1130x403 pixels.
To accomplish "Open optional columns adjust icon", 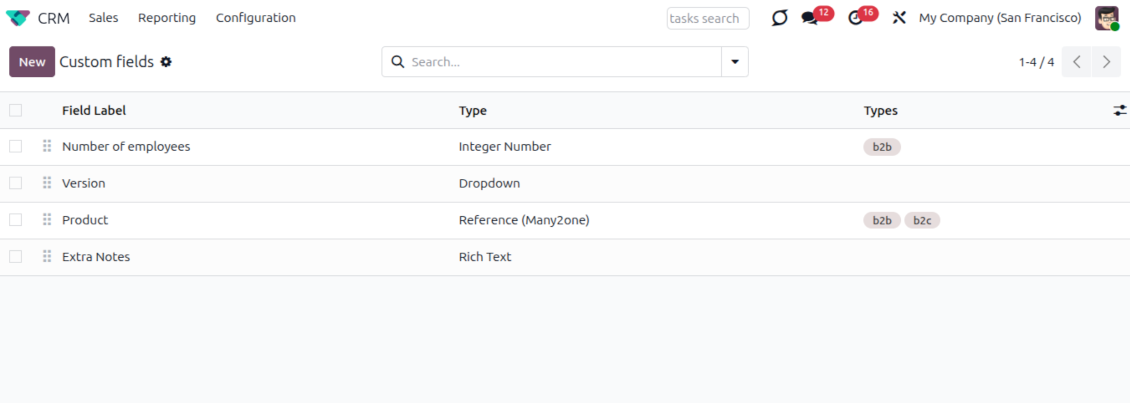I will click(1119, 110).
